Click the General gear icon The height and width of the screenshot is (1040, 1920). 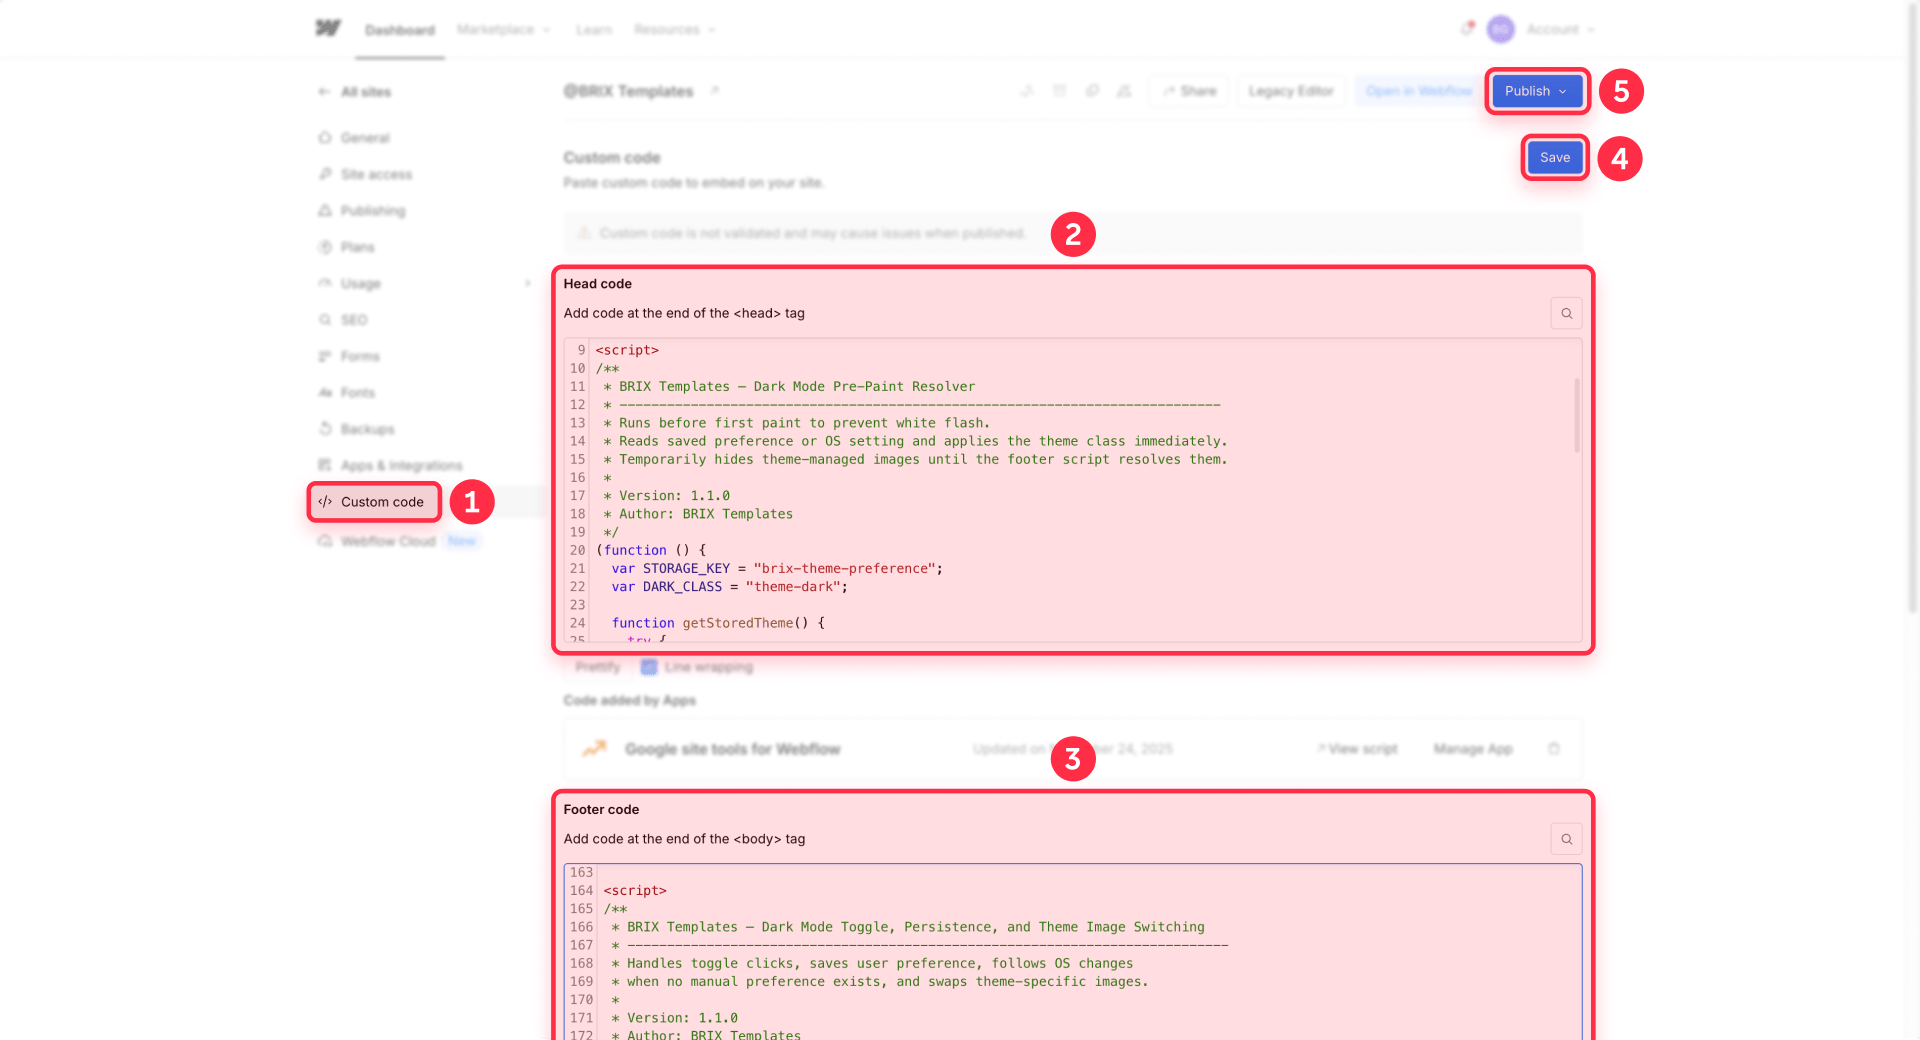325,138
